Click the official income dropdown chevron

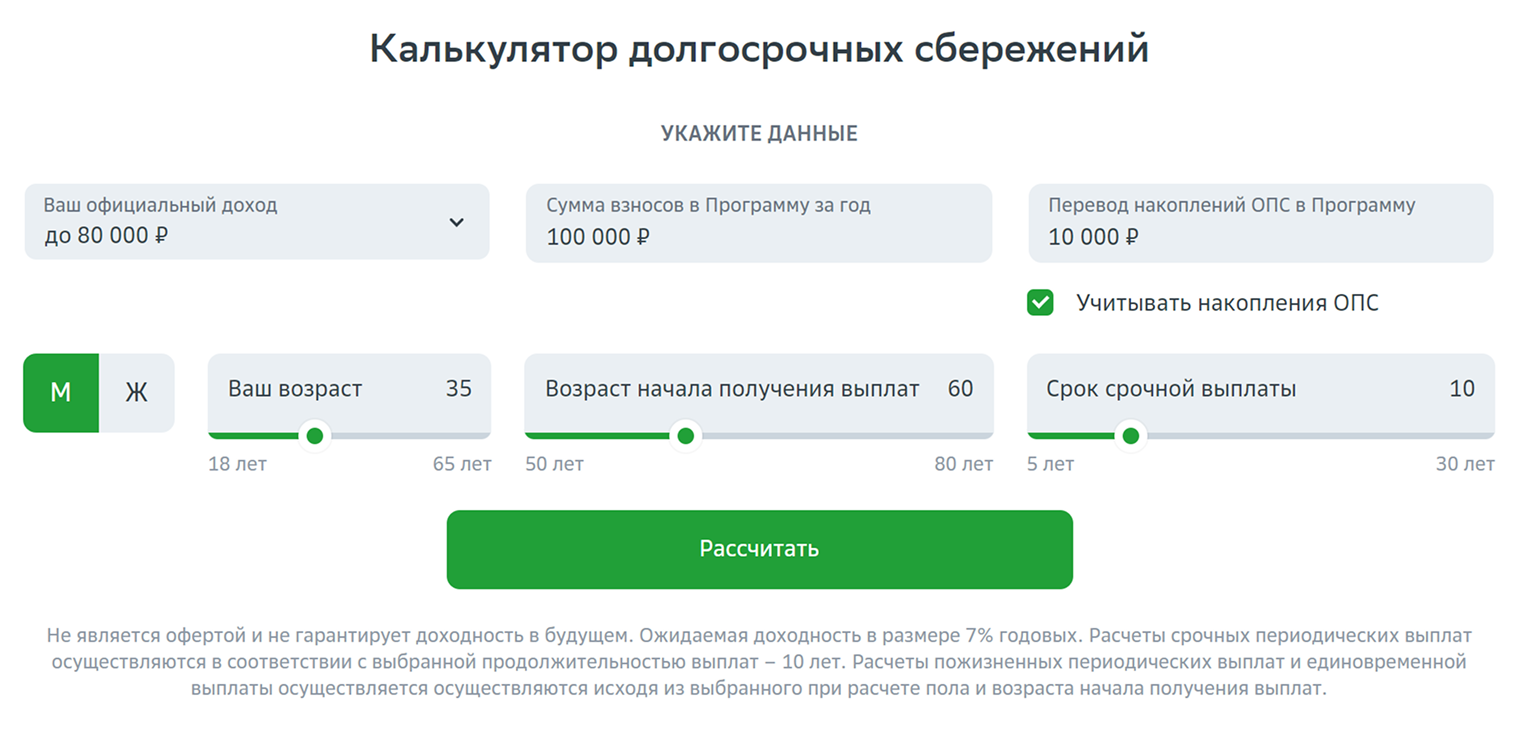[456, 222]
